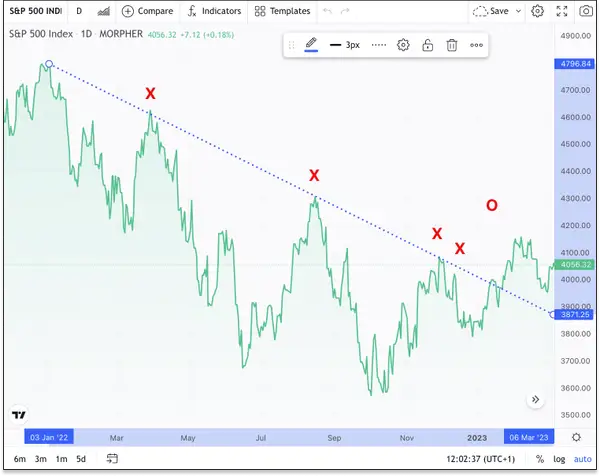Open the chart type (area chart) menu

(103, 11)
